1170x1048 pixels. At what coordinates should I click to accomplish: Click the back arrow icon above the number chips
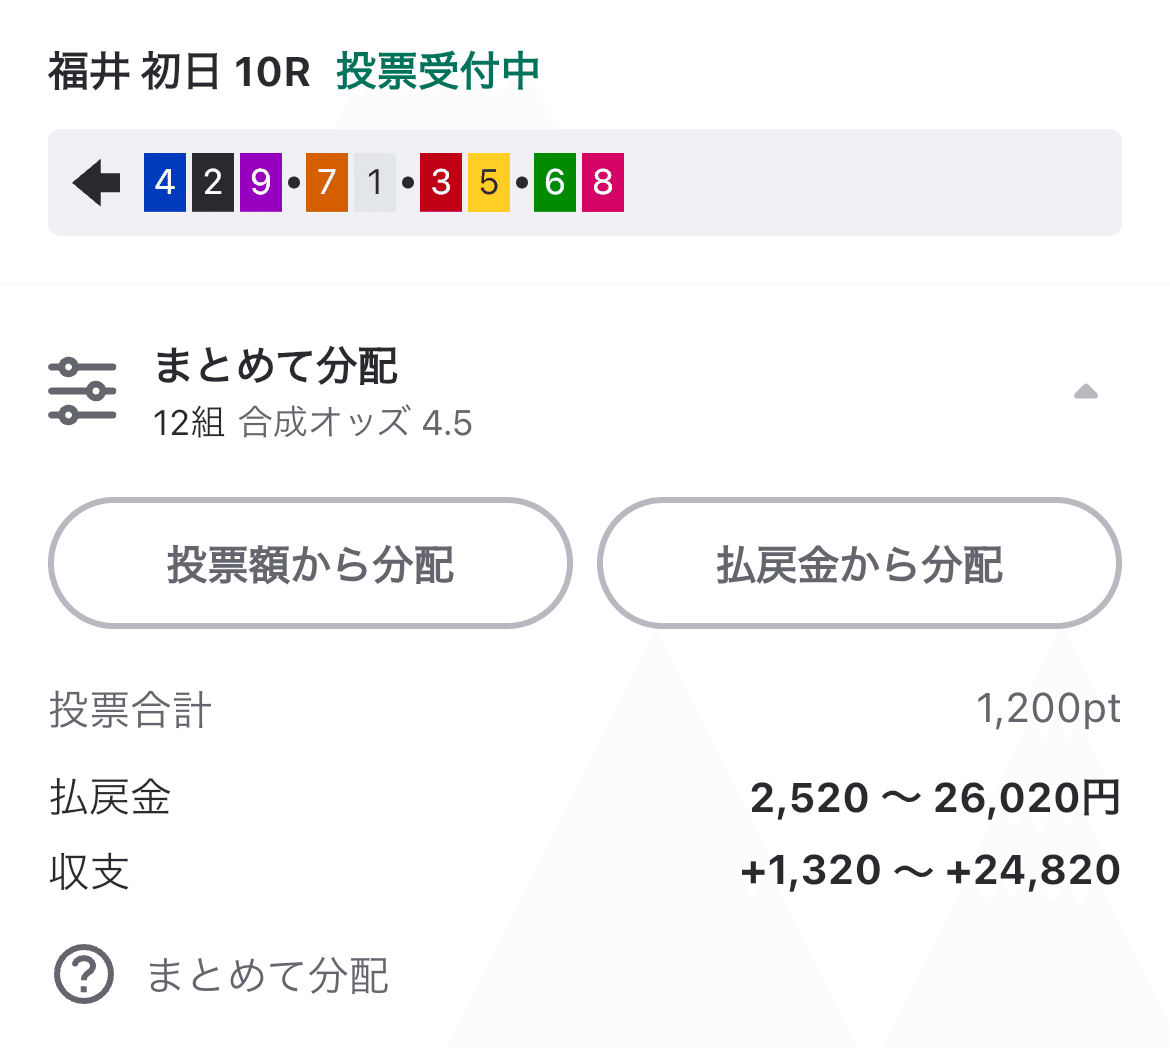95,182
